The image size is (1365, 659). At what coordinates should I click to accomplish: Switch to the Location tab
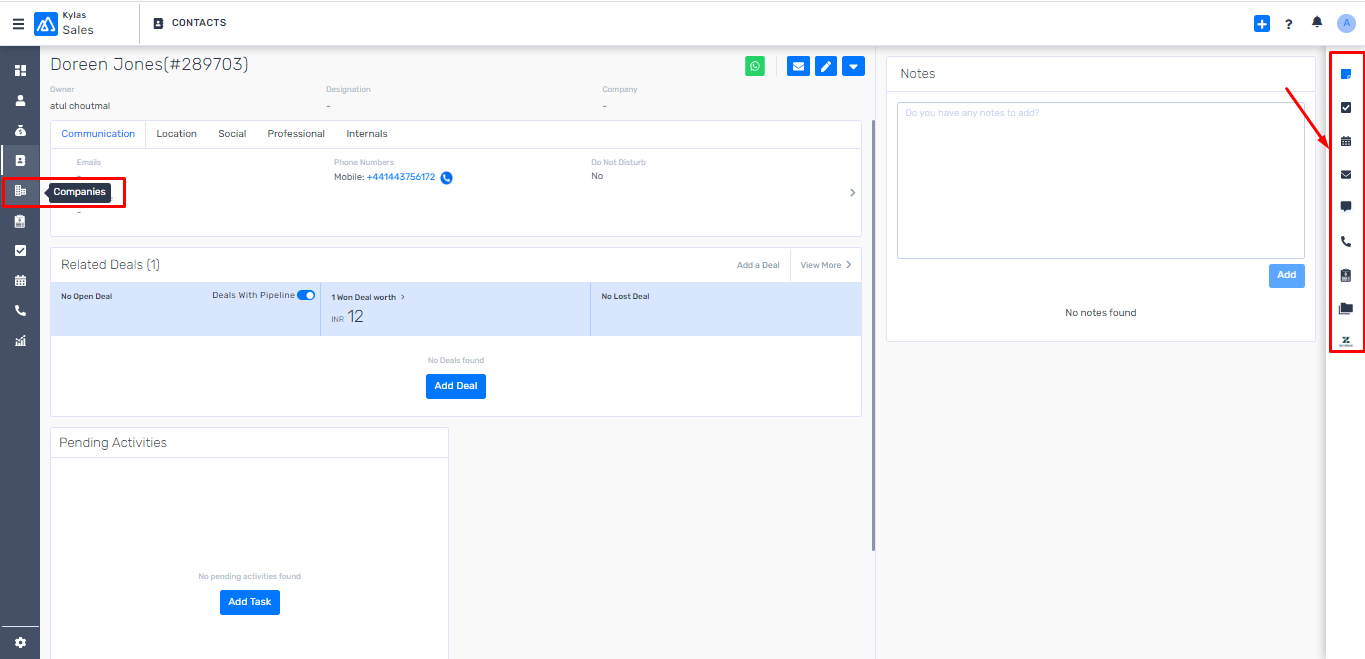tap(176, 134)
